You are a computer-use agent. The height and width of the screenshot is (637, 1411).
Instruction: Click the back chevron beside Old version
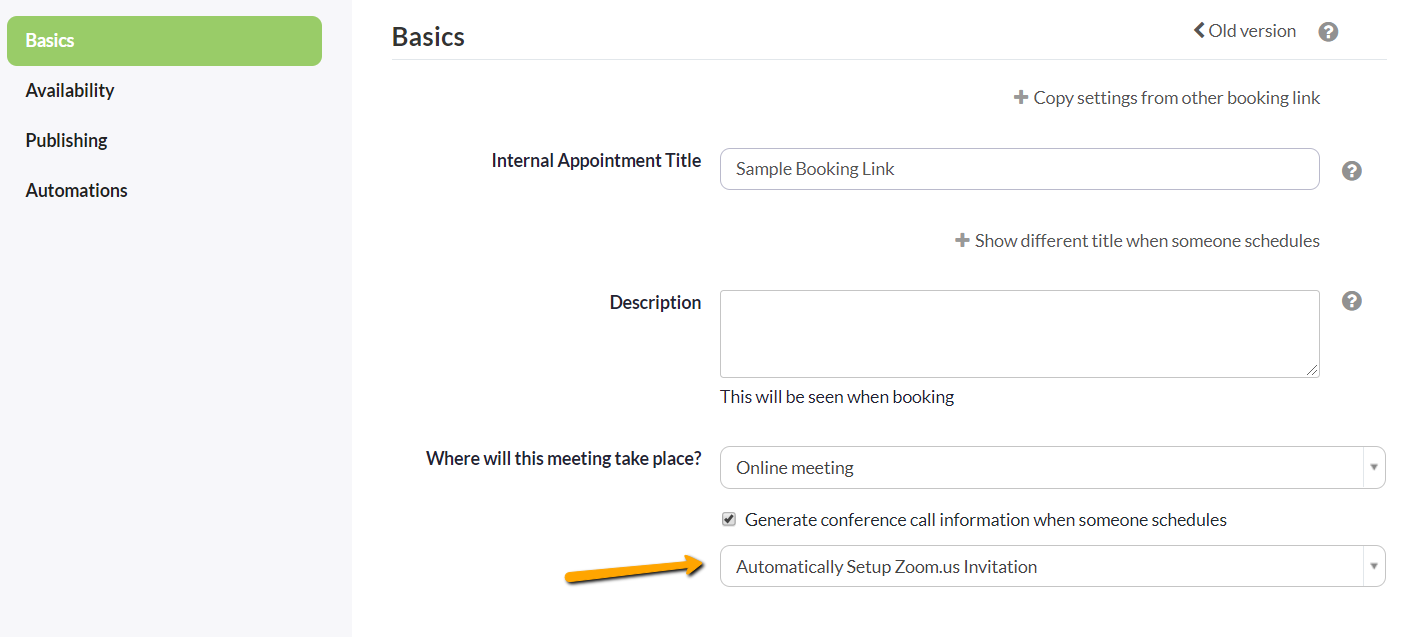point(1199,31)
